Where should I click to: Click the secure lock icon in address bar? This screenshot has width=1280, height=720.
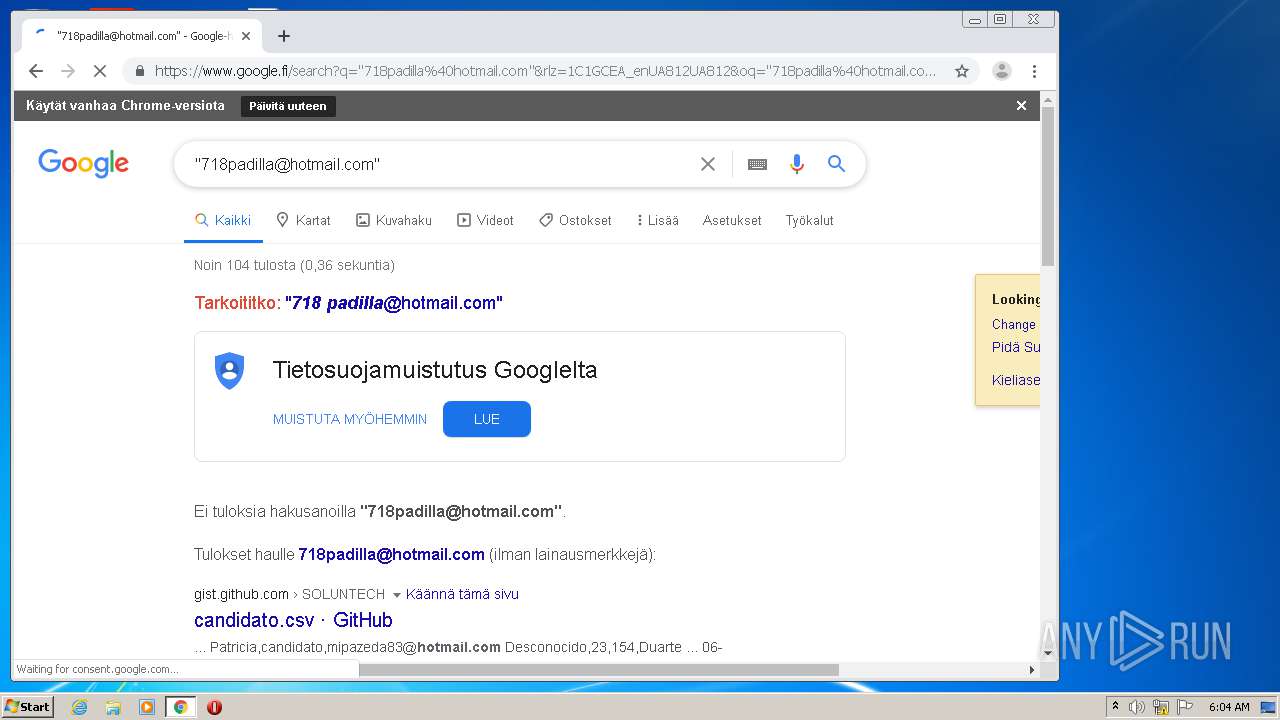tap(139, 71)
